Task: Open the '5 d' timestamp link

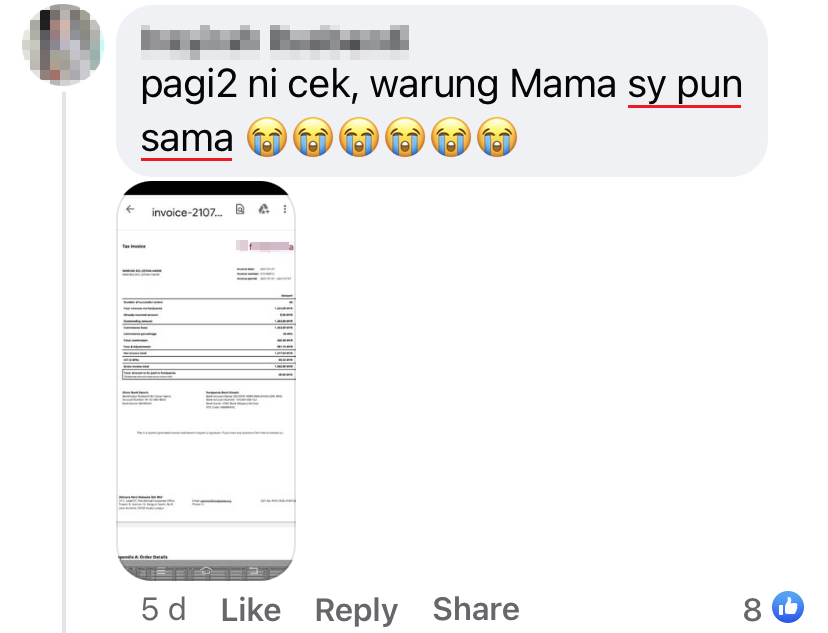Action: (164, 610)
